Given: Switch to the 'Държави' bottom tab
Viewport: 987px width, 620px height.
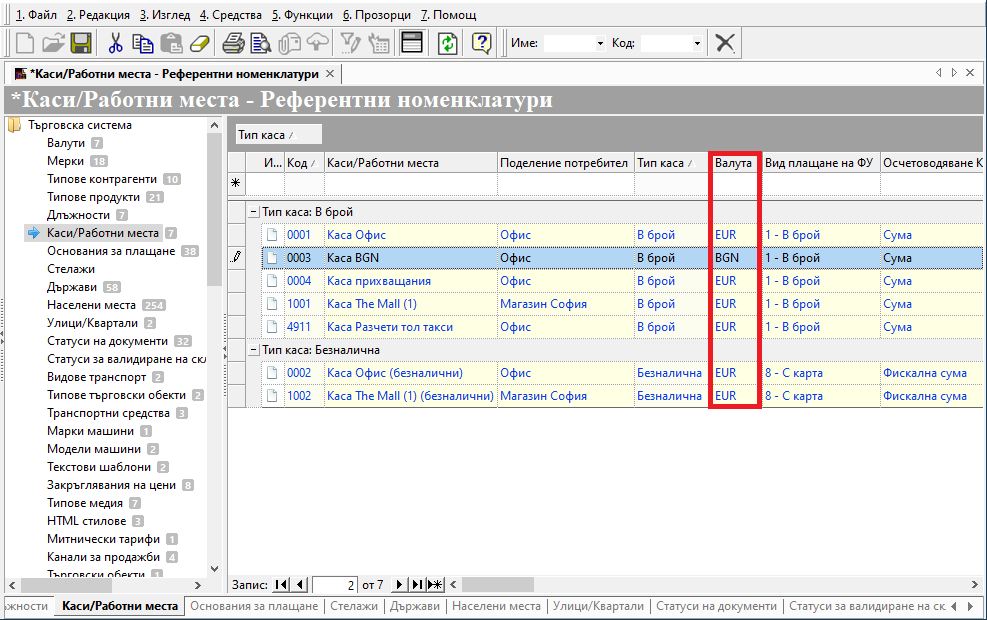Looking at the screenshot, I should (x=415, y=606).
